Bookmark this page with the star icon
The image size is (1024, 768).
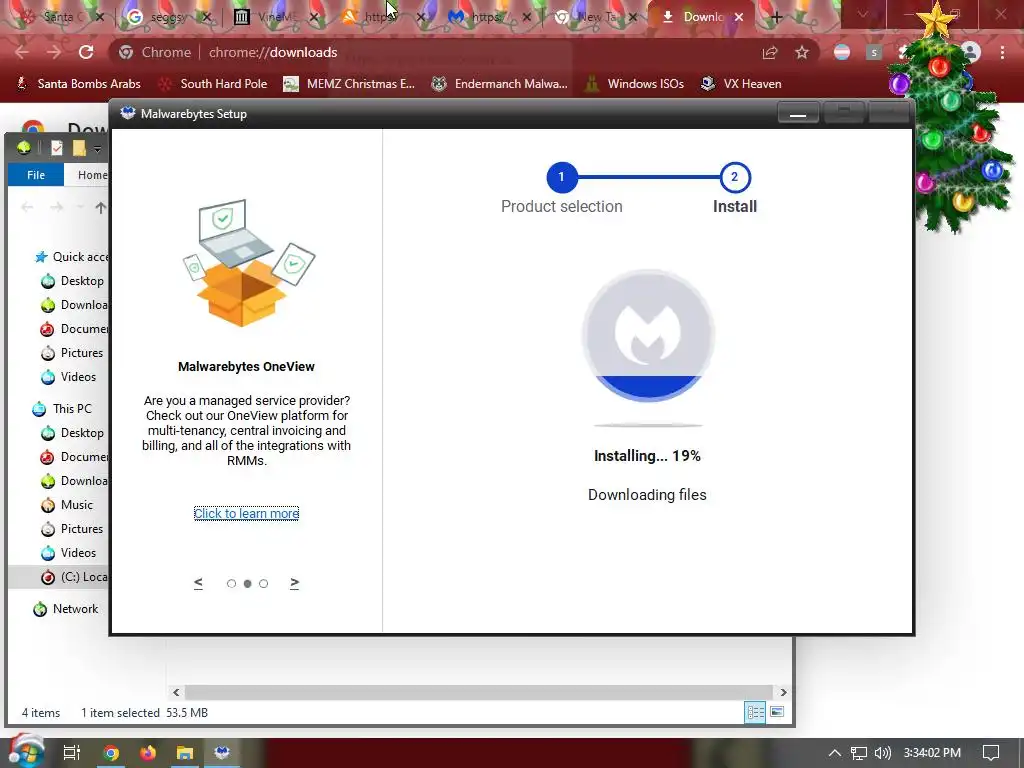(x=802, y=52)
